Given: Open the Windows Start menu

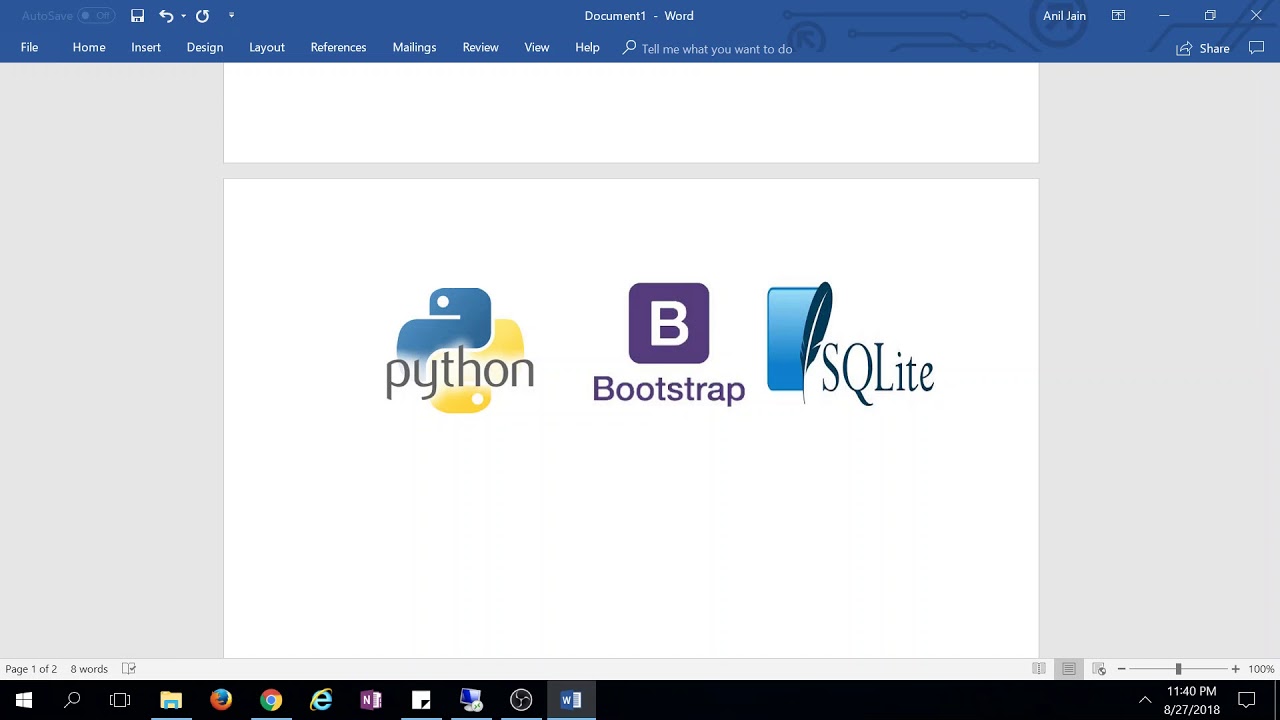Looking at the screenshot, I should tap(24, 700).
